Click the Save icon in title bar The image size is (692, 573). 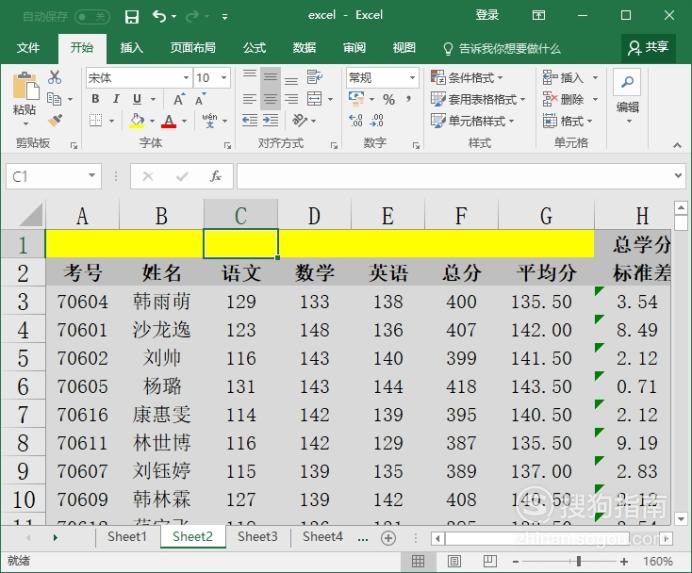coord(132,17)
